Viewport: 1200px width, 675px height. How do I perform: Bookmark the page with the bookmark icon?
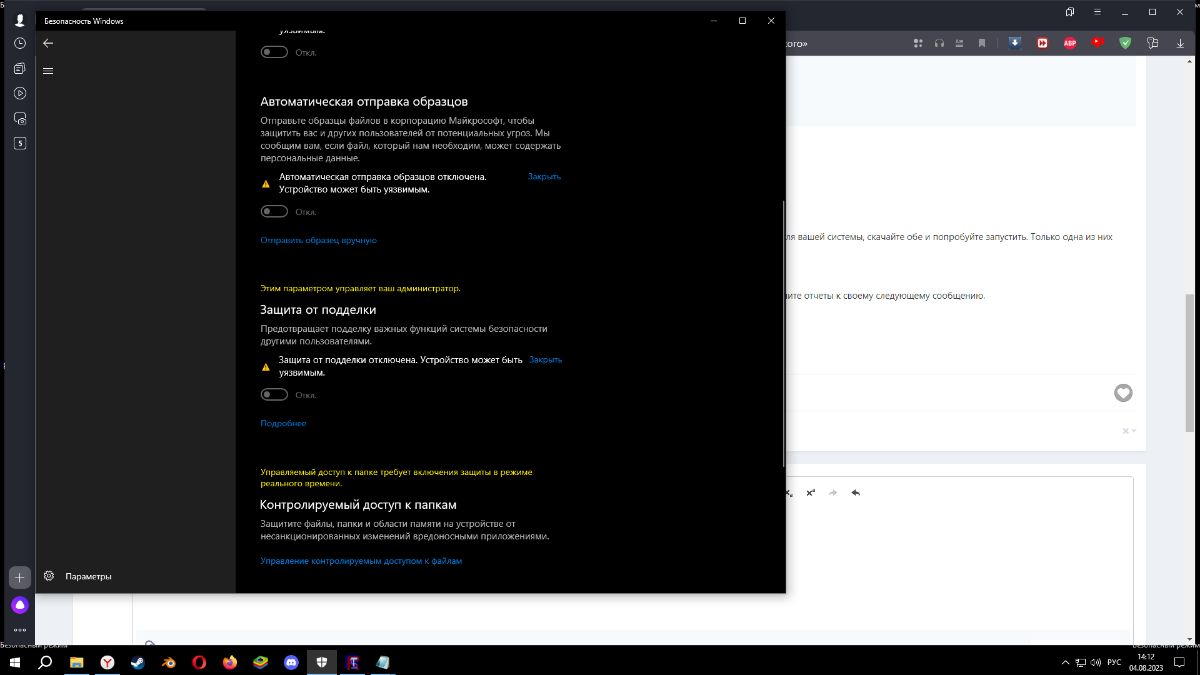[982, 43]
